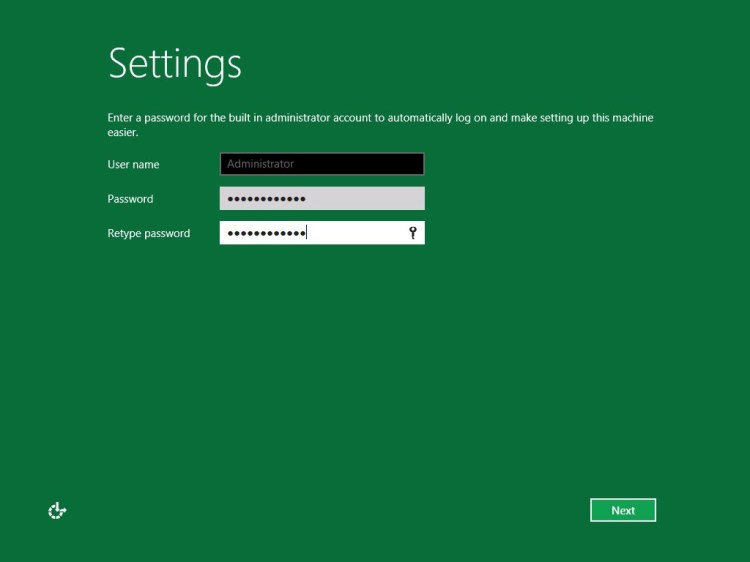The height and width of the screenshot is (562, 750).
Task: Click the "Password" label text
Action: coord(130,199)
